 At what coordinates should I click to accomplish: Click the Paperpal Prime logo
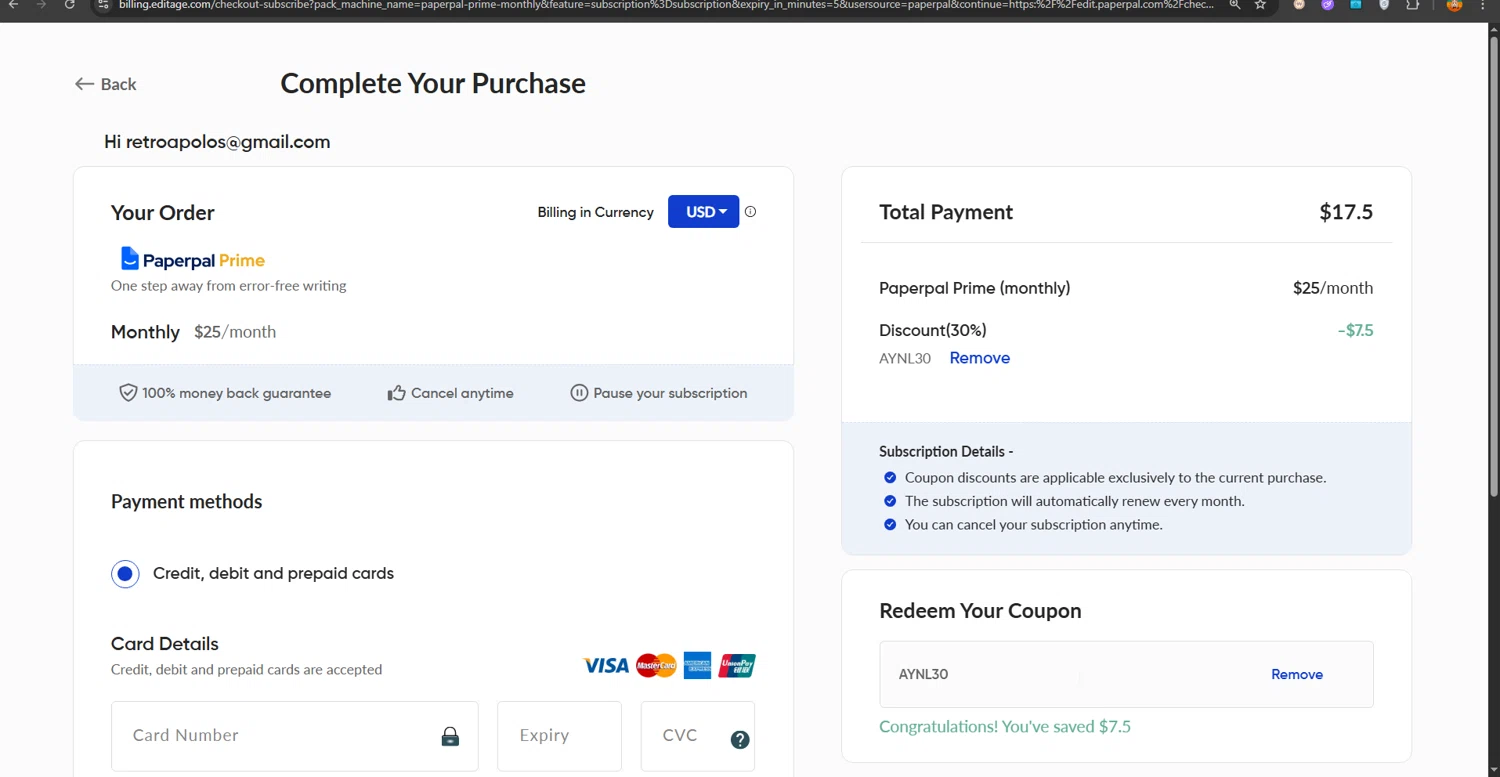point(193,259)
